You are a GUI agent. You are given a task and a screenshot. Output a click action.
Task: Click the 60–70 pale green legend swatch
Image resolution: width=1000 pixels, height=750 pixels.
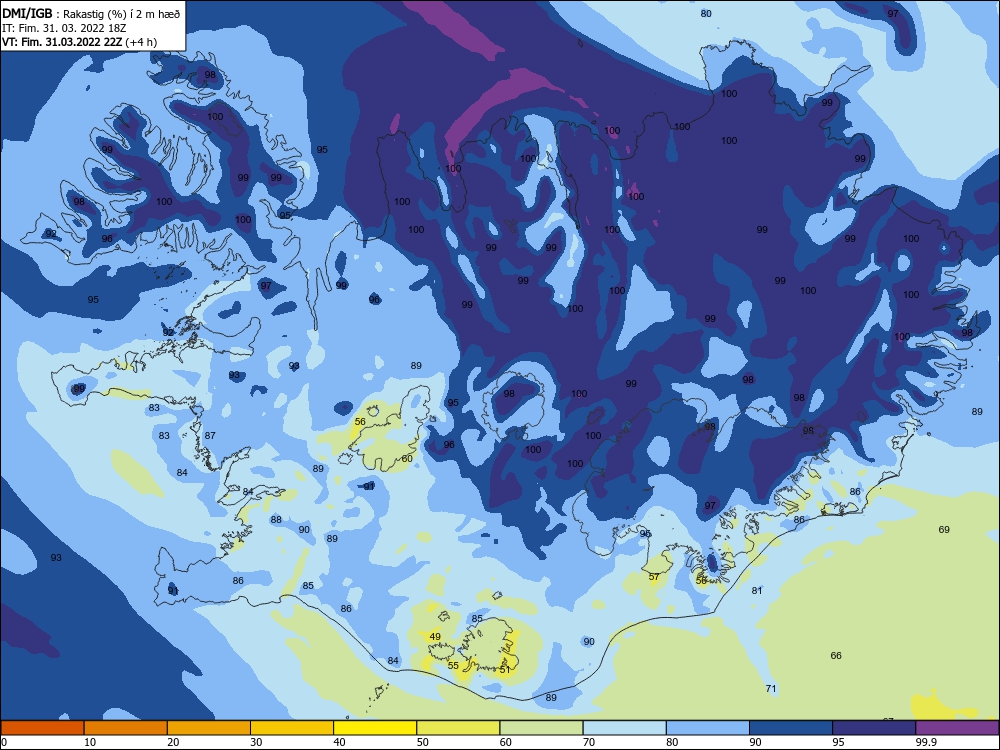[541, 728]
